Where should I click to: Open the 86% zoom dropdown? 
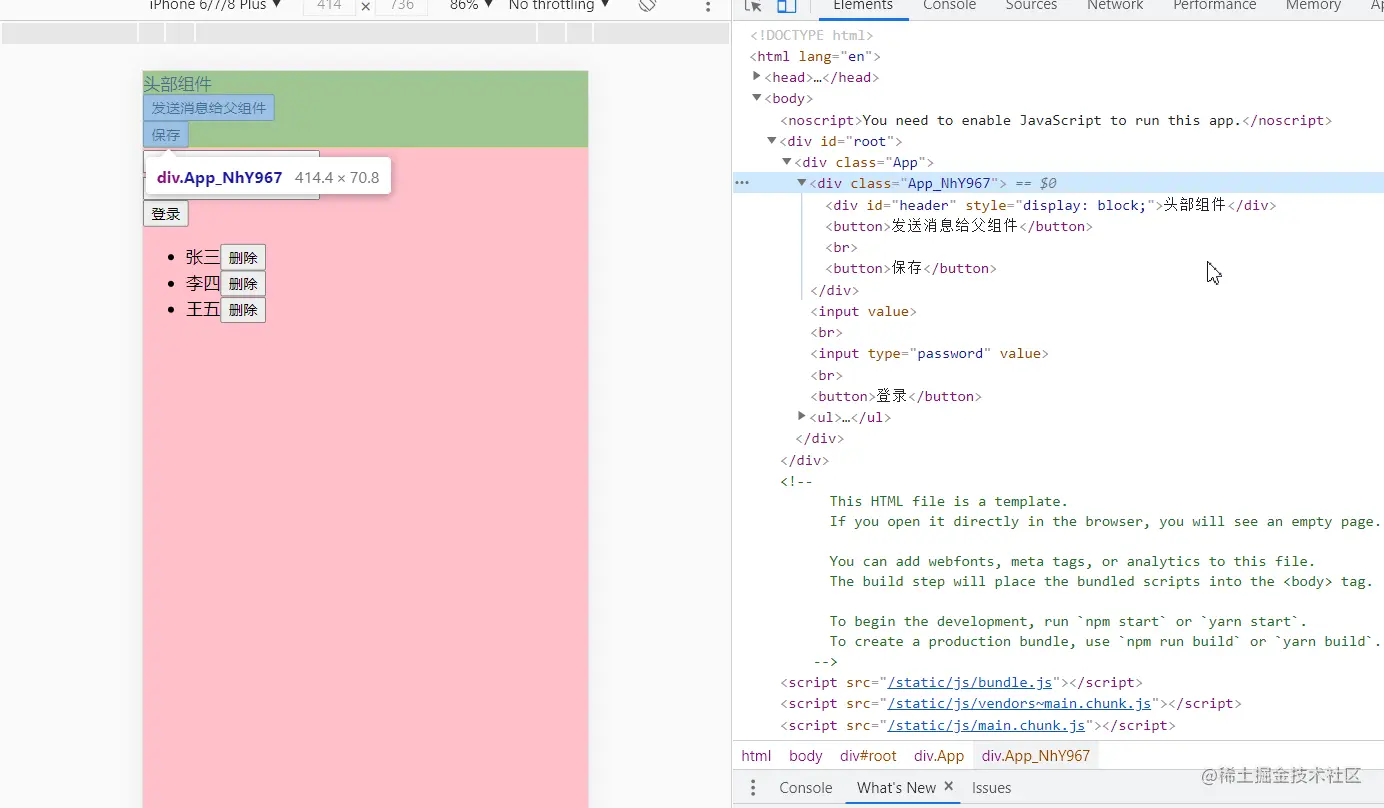pyautogui.click(x=471, y=5)
